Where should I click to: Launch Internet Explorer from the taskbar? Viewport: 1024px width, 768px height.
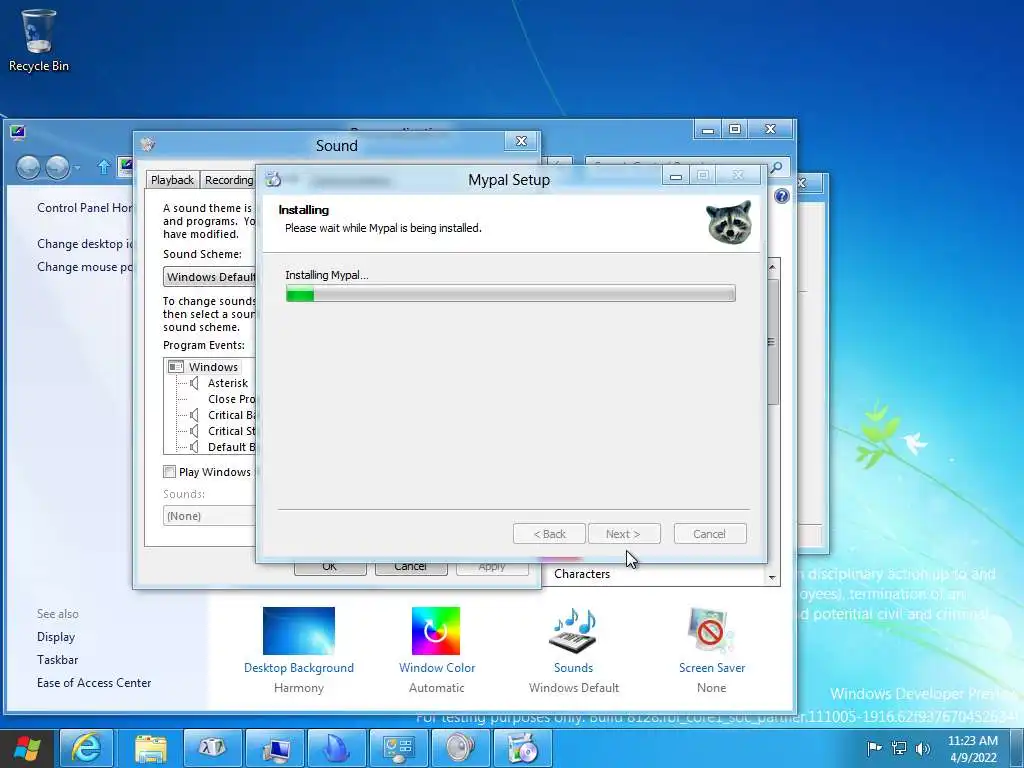[x=87, y=748]
